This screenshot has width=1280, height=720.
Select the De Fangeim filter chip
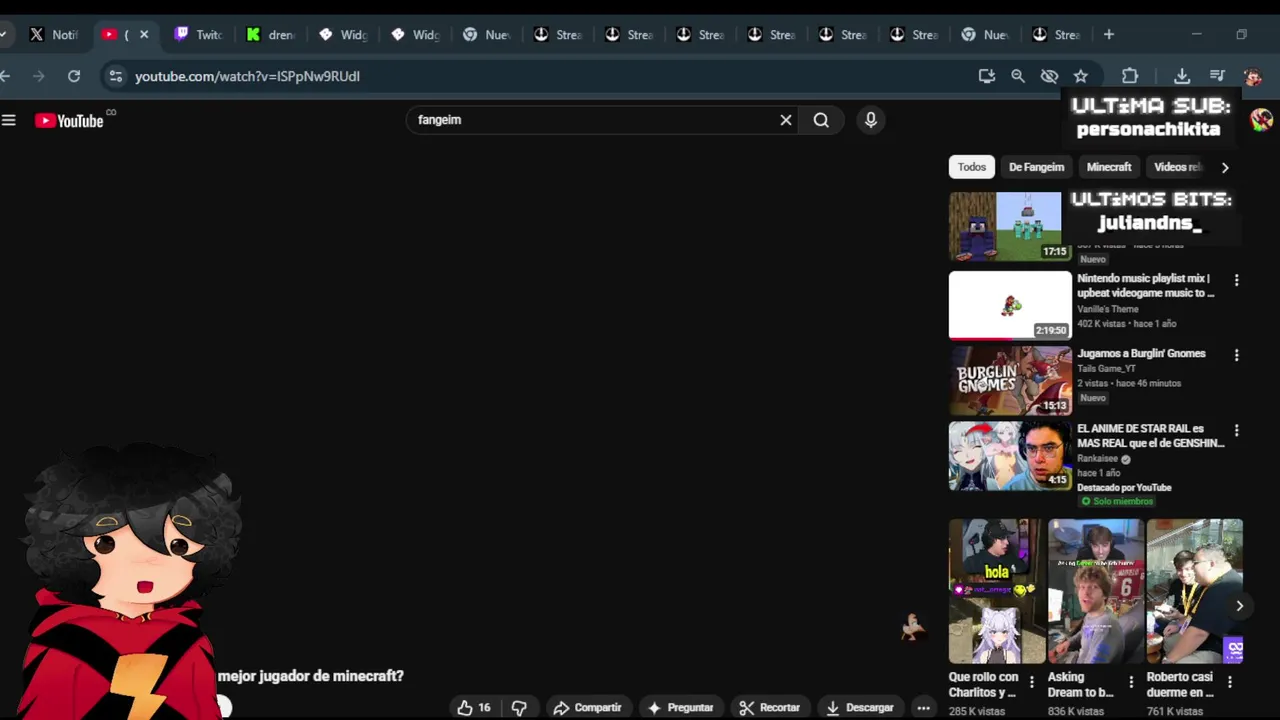pyautogui.click(x=1036, y=167)
